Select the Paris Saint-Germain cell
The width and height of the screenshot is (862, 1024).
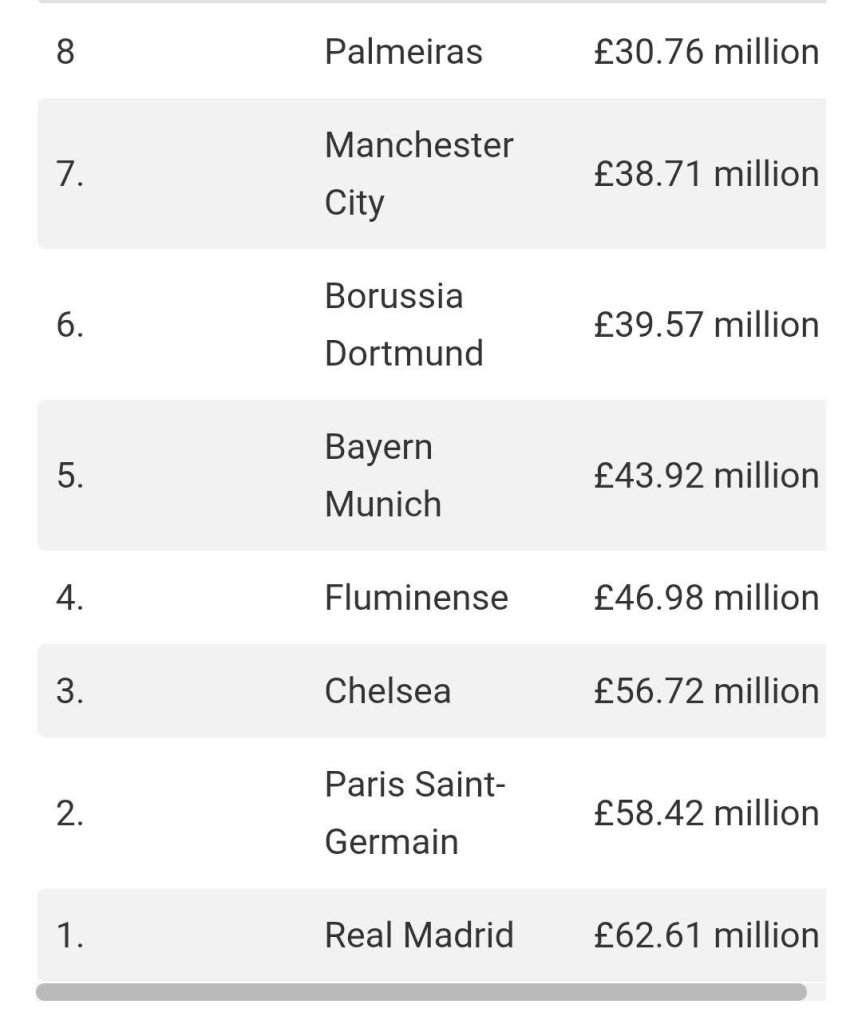click(415, 813)
